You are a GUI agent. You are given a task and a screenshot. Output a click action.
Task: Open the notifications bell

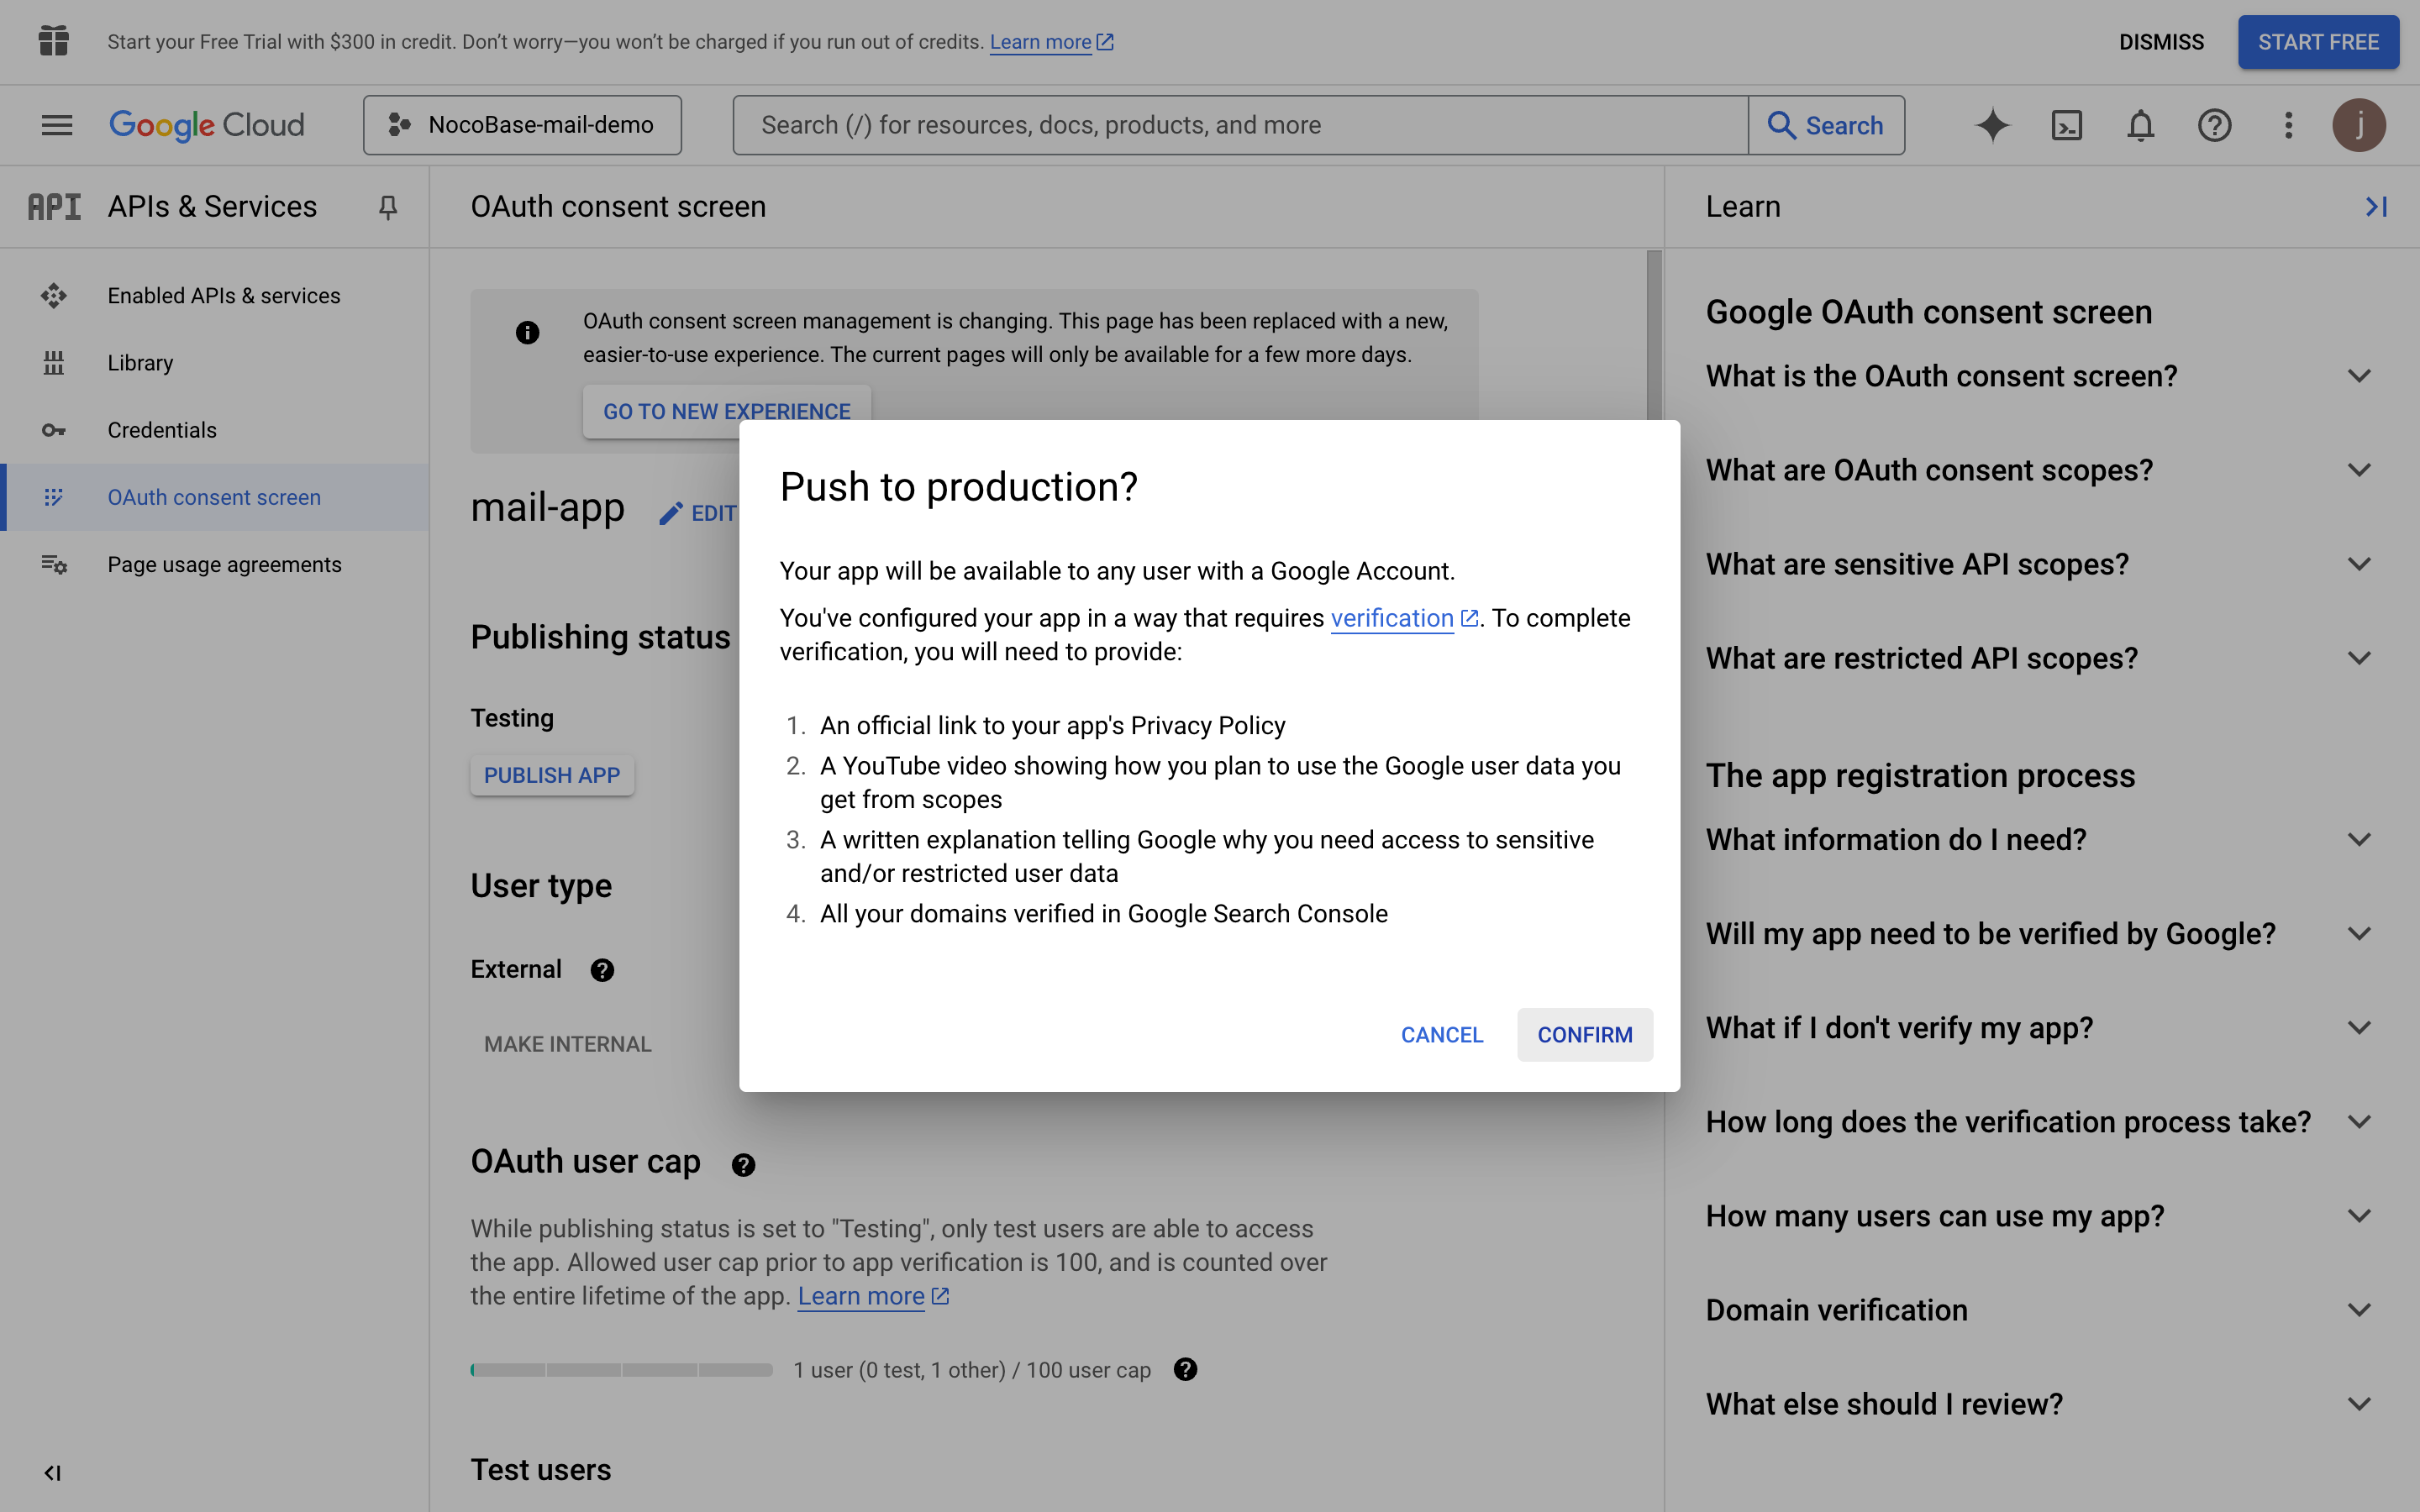pyautogui.click(x=2140, y=125)
